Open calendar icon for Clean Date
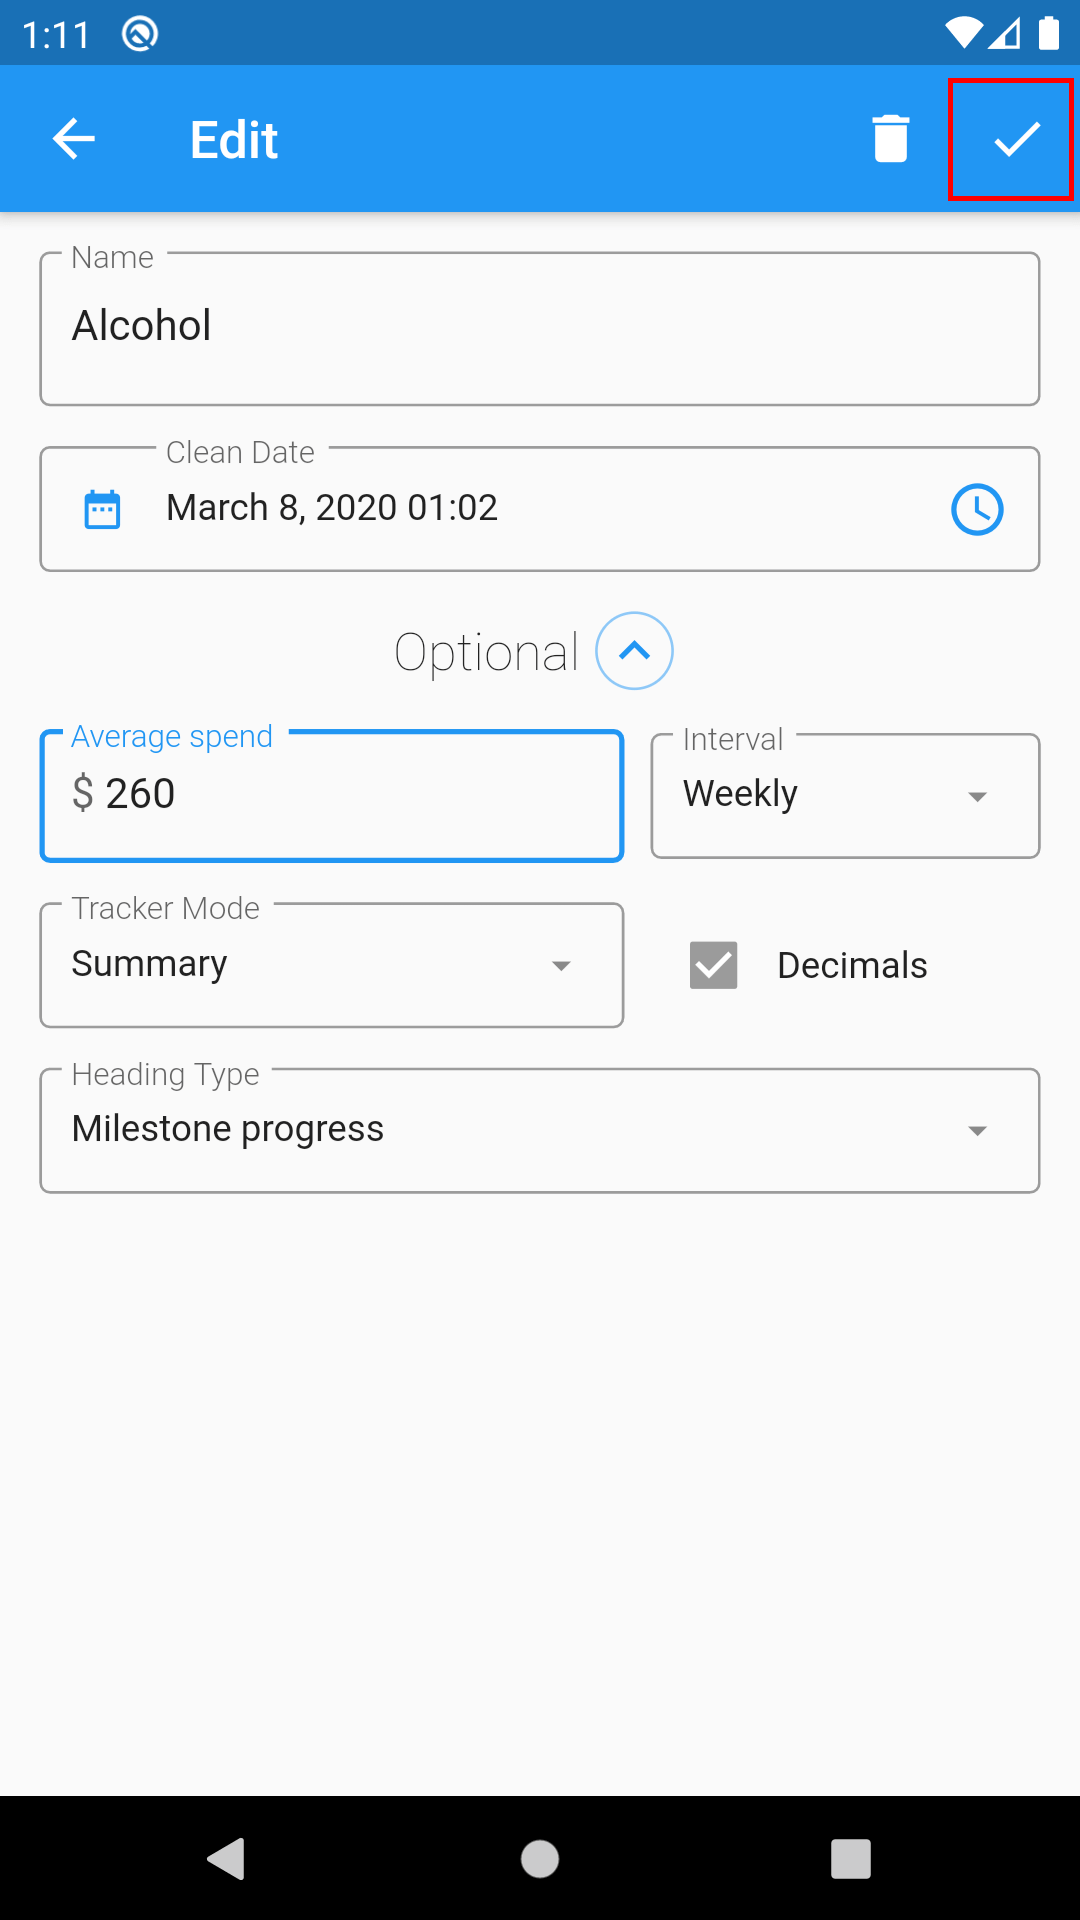The image size is (1080, 1920). (x=102, y=509)
